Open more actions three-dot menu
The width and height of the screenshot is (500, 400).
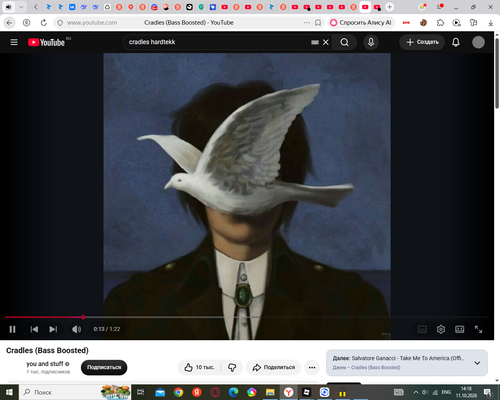tap(312, 367)
